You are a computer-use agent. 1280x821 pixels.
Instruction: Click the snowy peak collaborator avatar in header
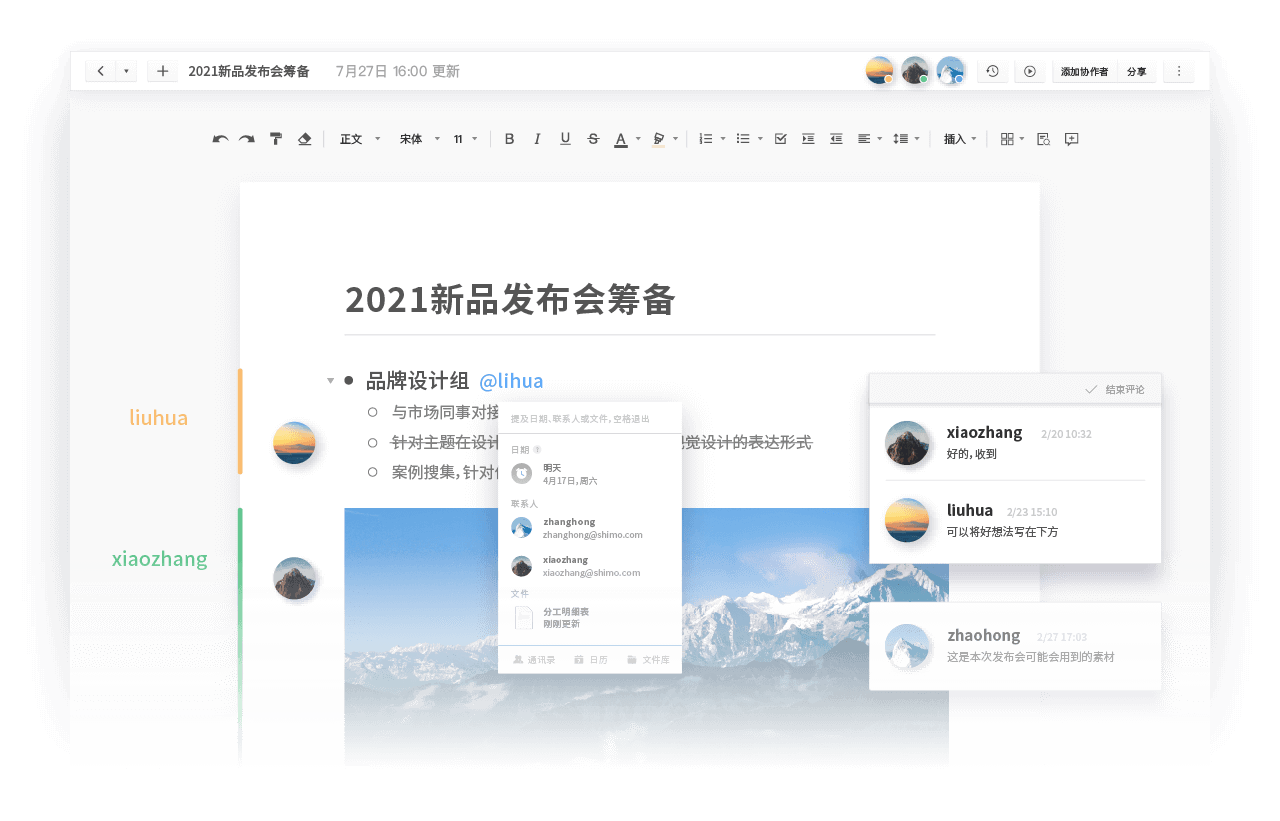pos(950,70)
